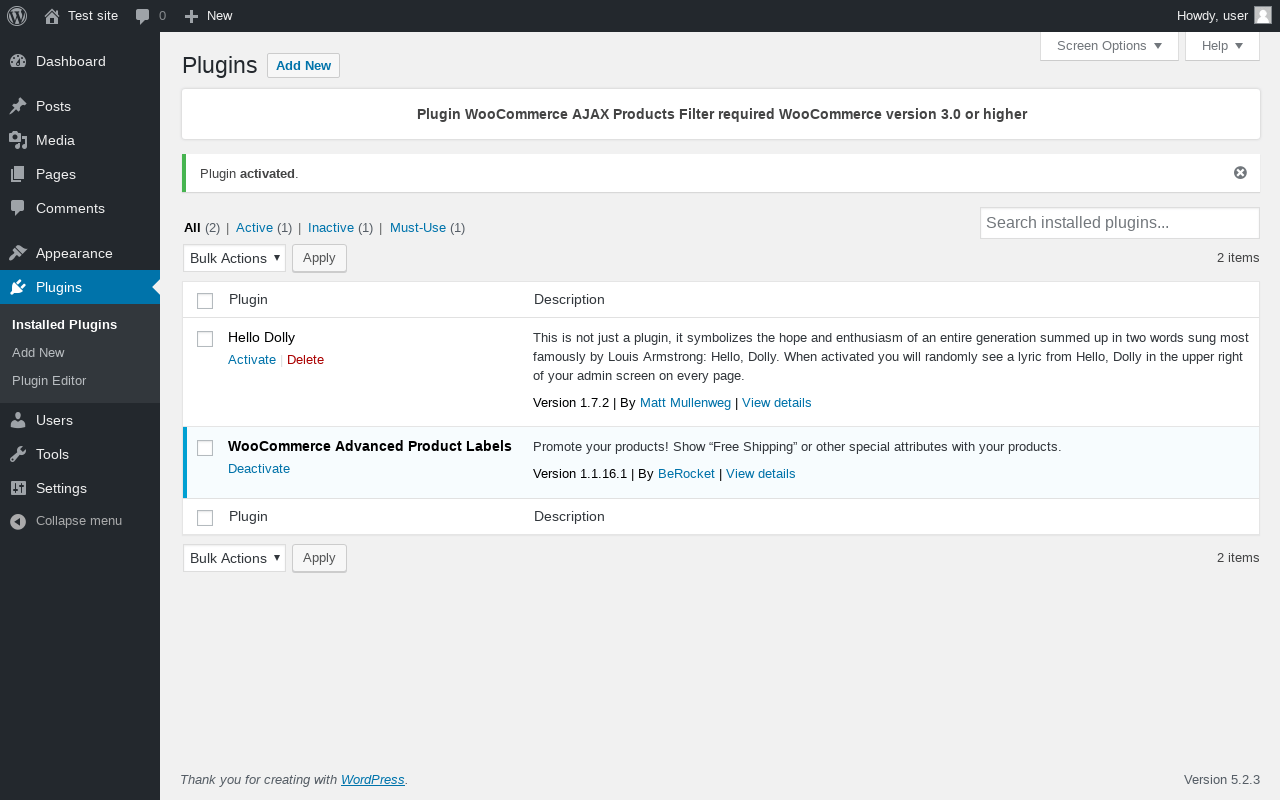Click the Pages icon in sidebar

coord(18,174)
